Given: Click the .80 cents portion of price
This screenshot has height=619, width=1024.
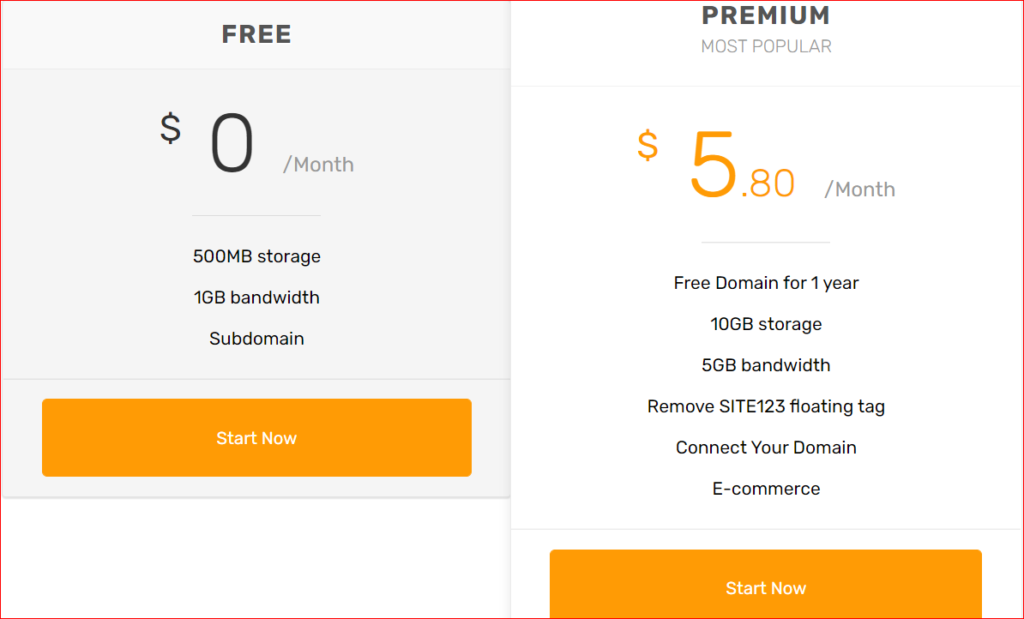Looking at the screenshot, I should [x=768, y=184].
